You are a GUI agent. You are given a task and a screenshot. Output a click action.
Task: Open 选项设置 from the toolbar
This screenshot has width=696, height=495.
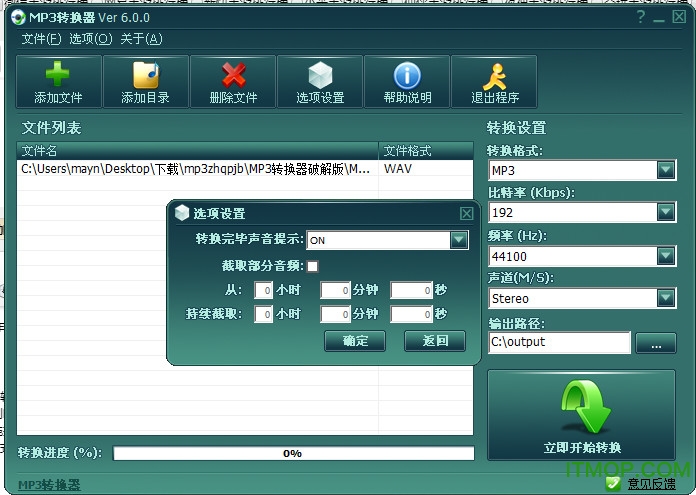coord(320,81)
